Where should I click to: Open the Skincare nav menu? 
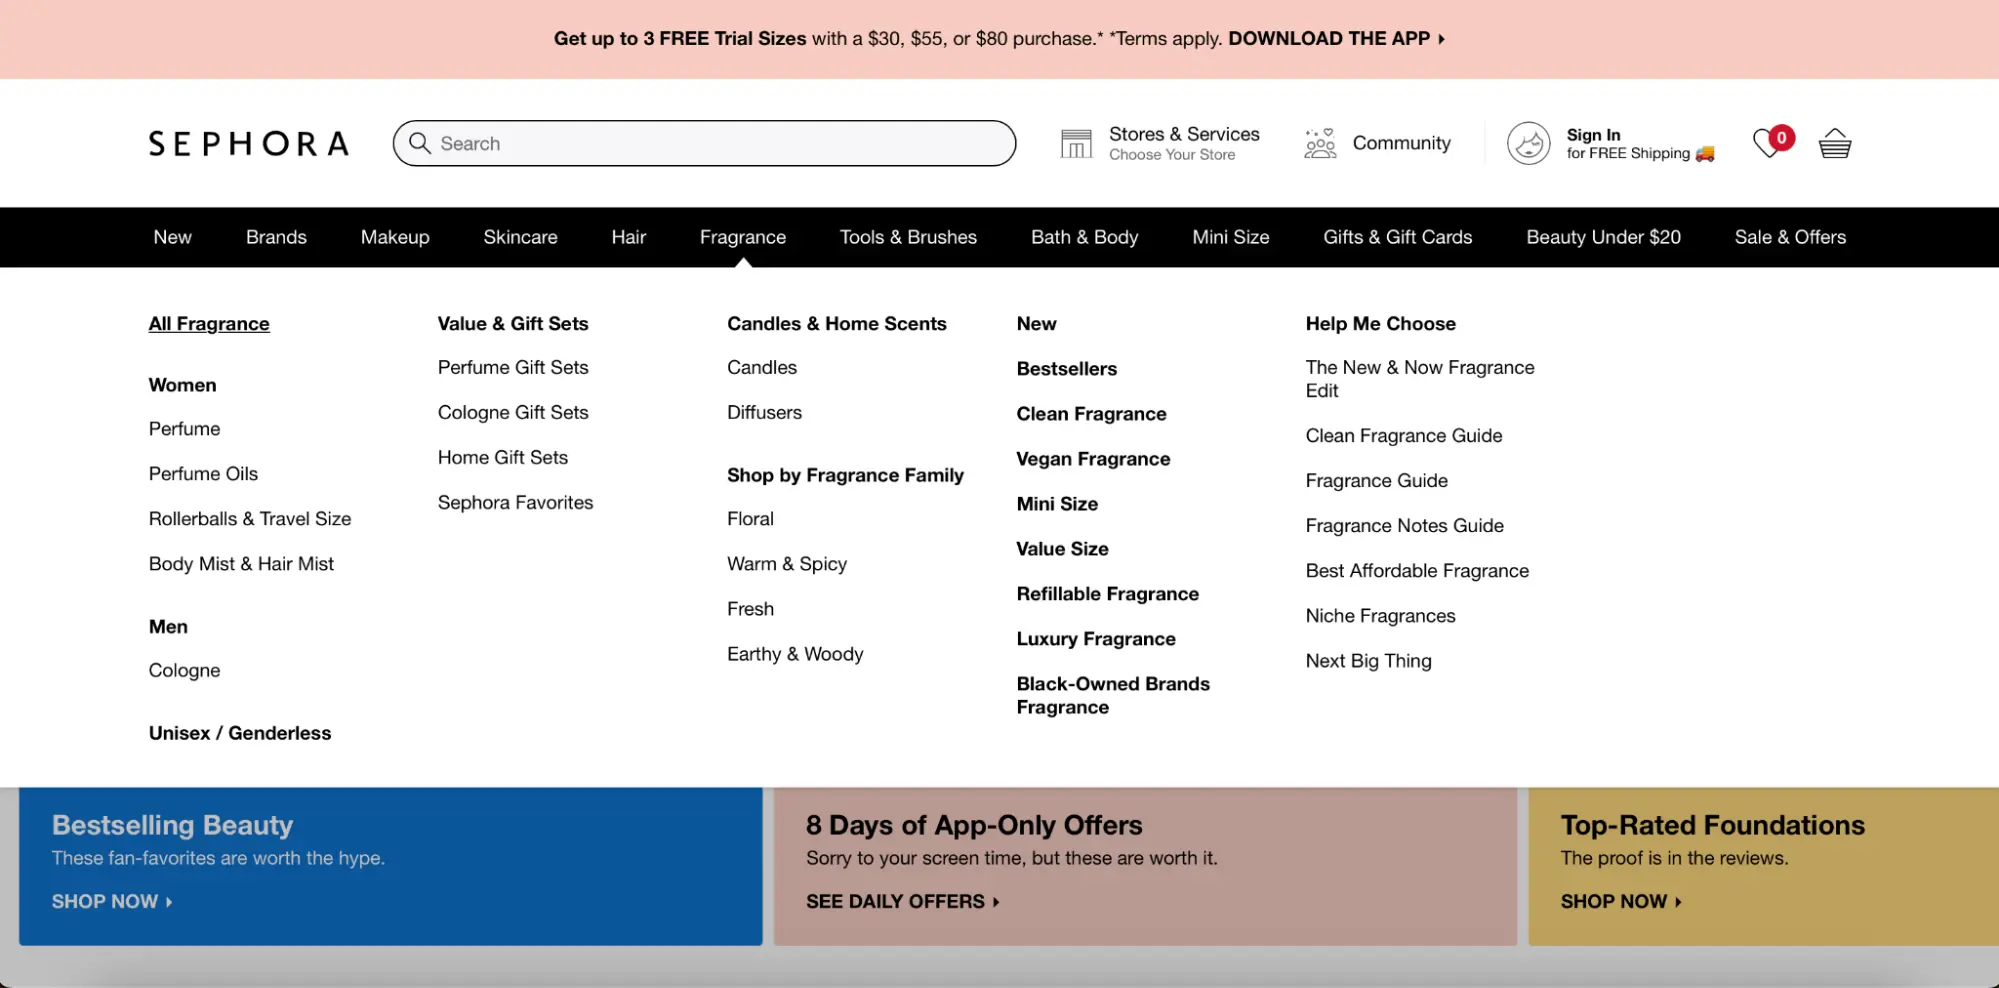[x=520, y=237]
